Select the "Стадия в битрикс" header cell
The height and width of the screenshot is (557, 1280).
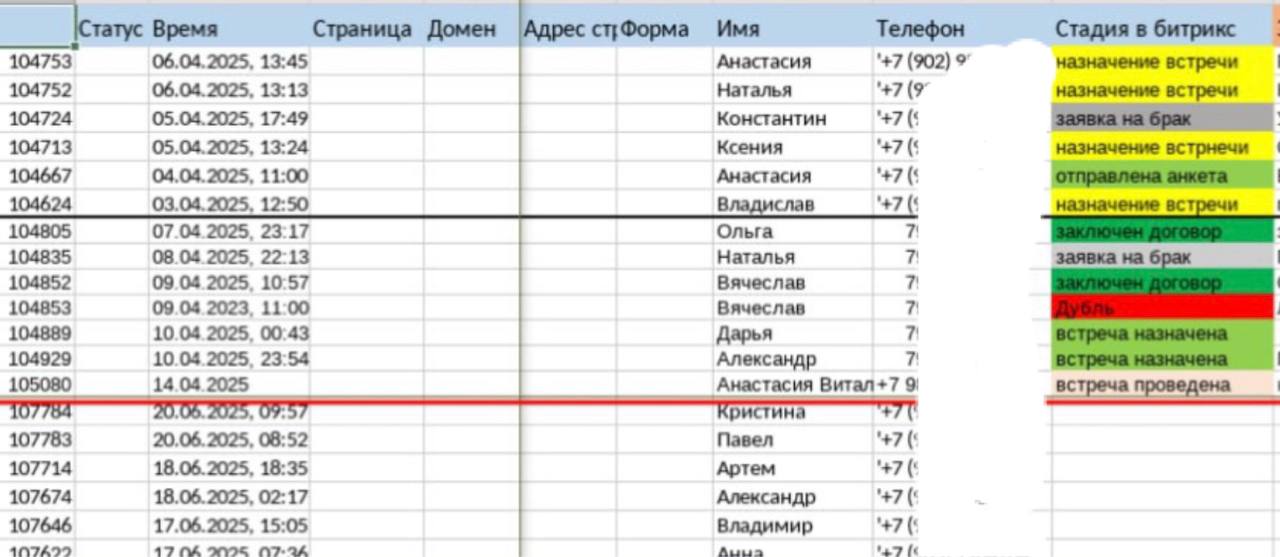coord(1145,29)
